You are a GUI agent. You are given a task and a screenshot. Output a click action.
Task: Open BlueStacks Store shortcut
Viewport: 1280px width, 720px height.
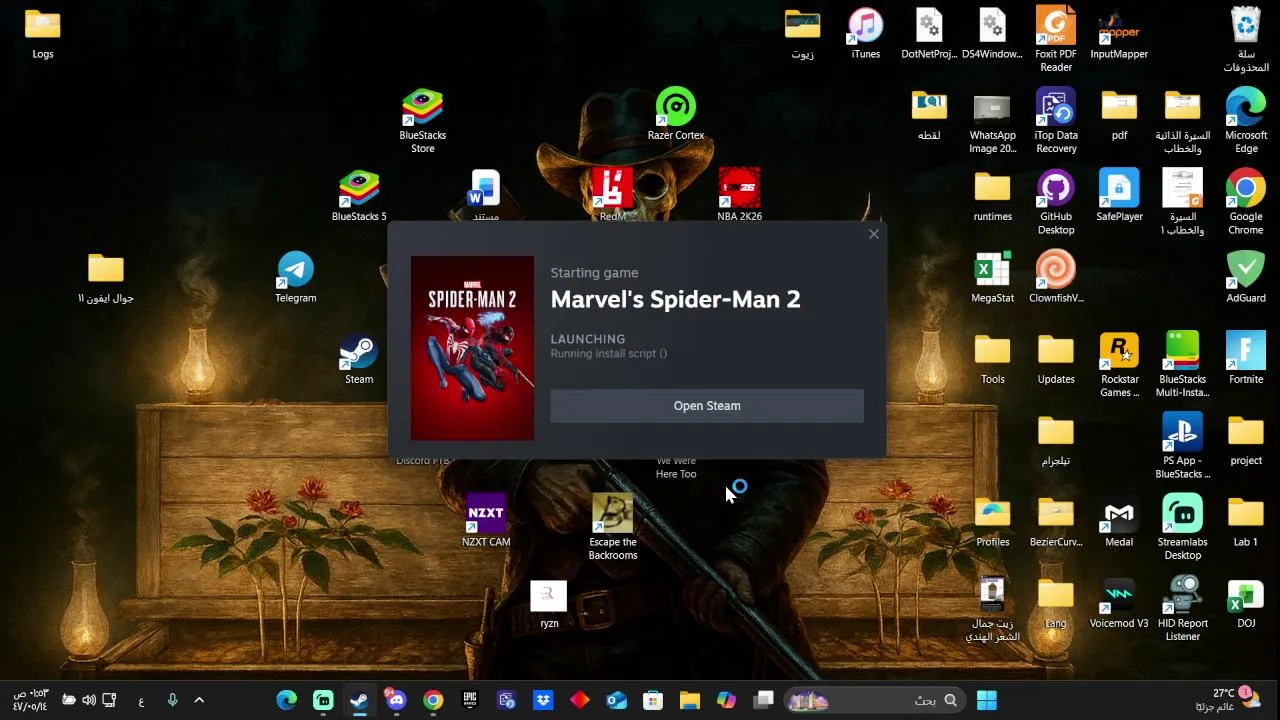click(423, 120)
